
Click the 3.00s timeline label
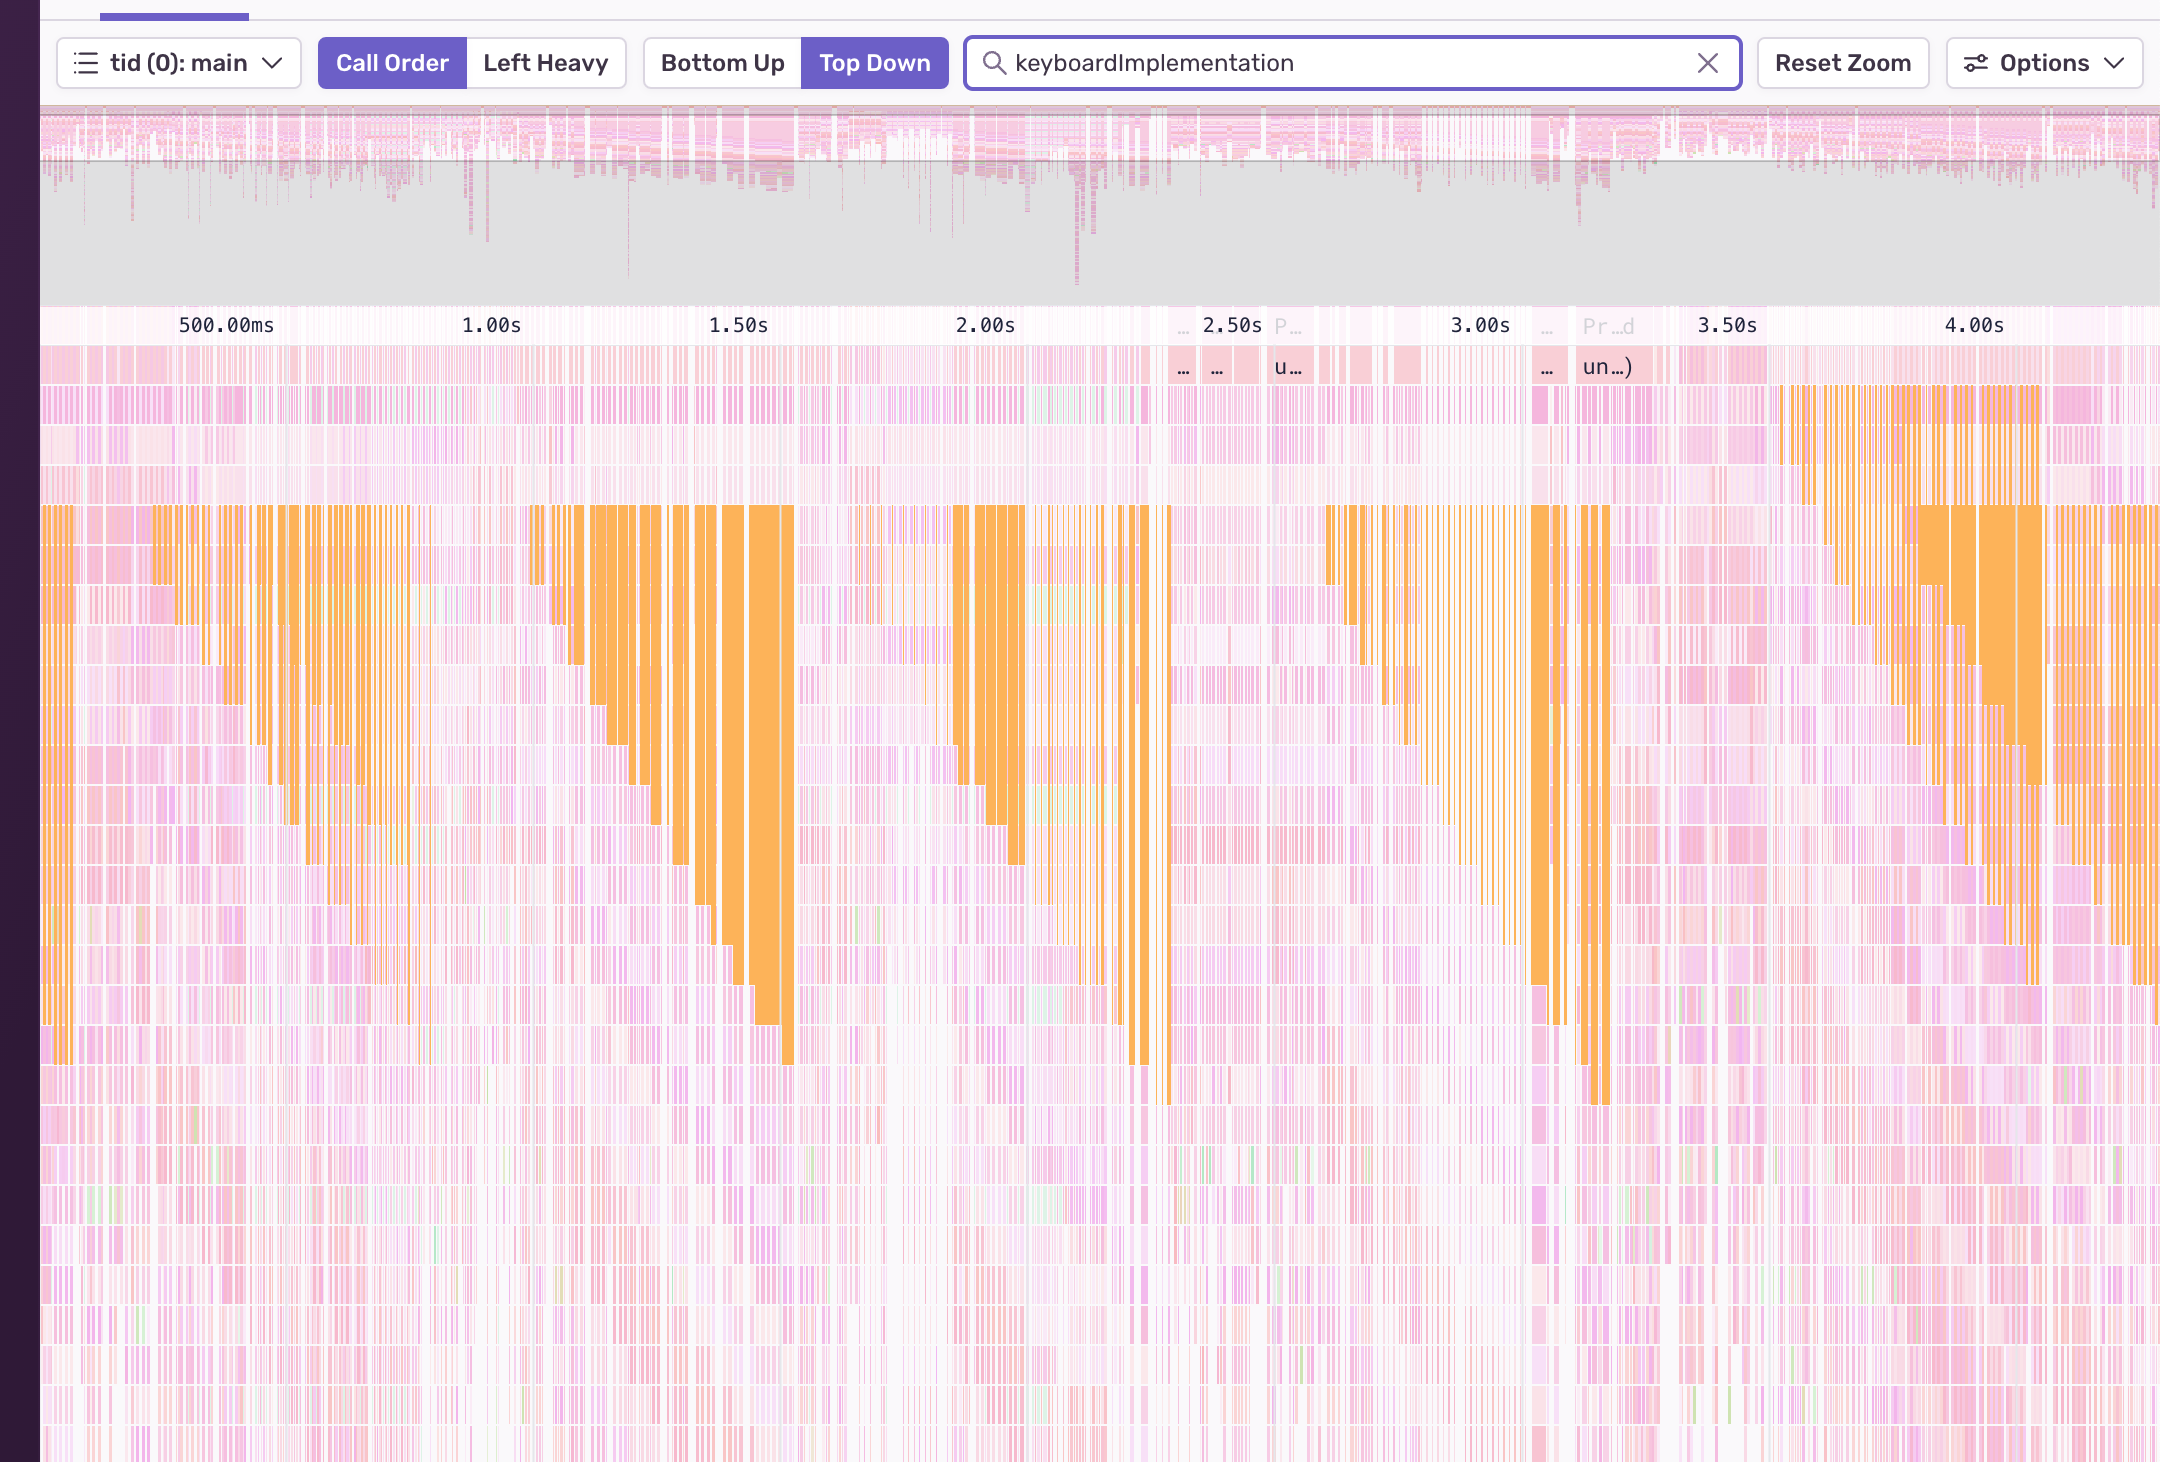pyautogui.click(x=1480, y=326)
